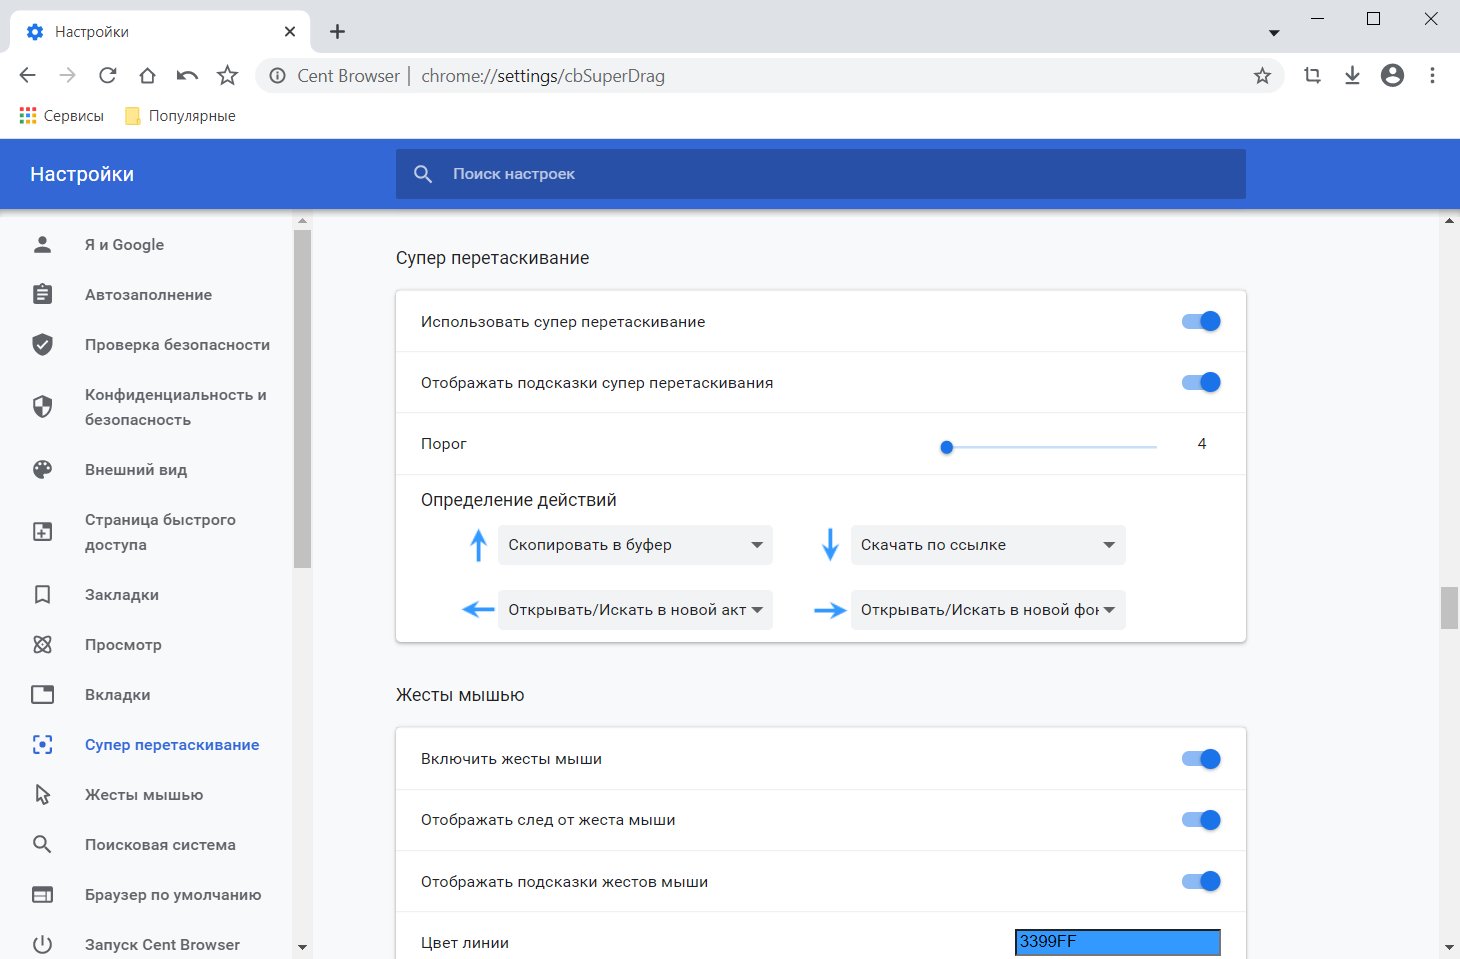
Task: Open the three-dot browser menu
Action: (1432, 75)
